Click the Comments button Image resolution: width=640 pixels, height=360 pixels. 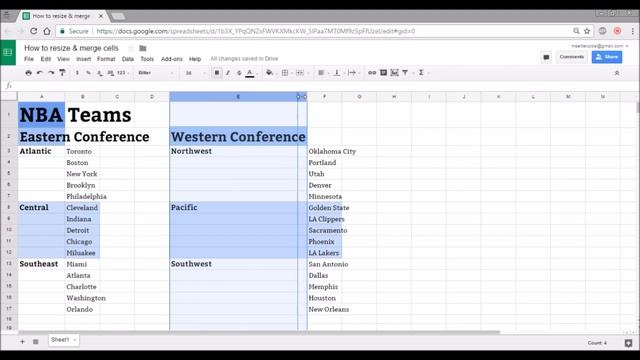point(571,57)
